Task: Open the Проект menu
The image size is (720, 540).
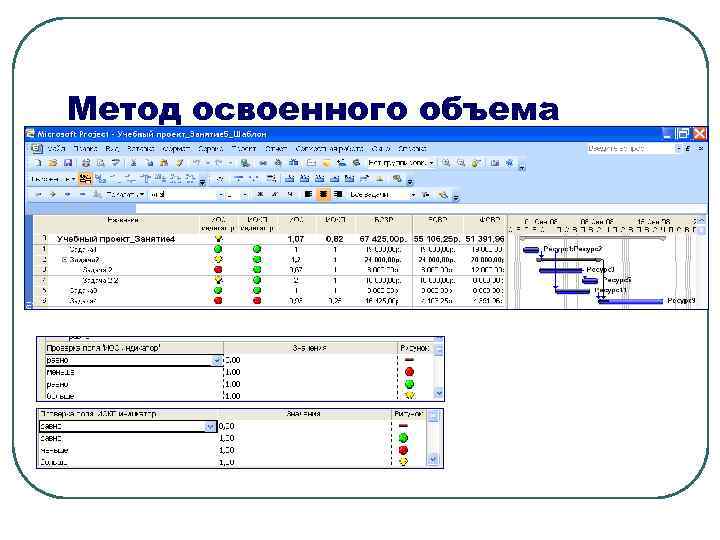Action: pos(243,148)
